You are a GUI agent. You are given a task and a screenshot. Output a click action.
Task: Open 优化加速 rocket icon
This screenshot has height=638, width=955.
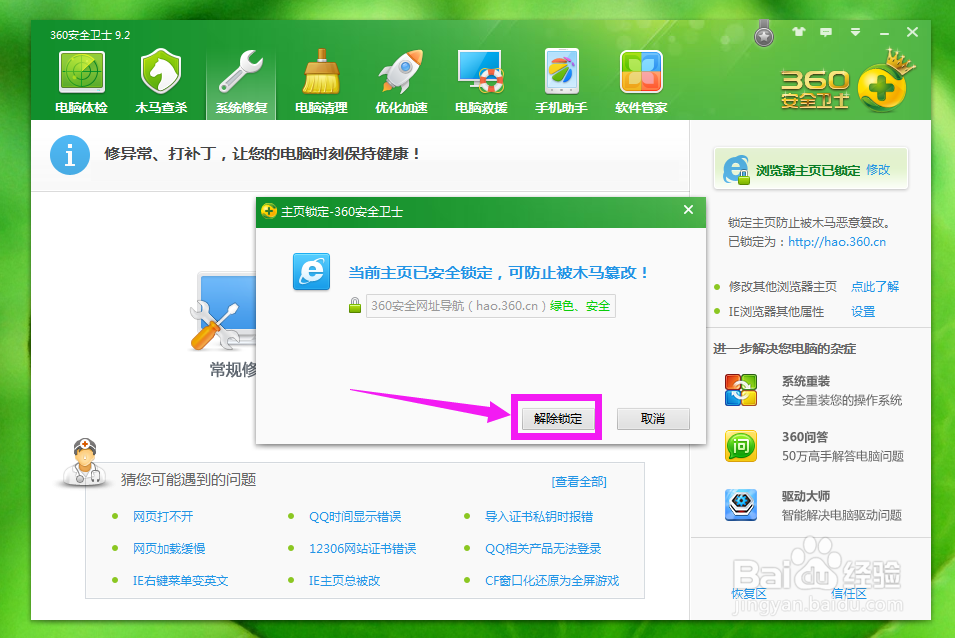401,72
